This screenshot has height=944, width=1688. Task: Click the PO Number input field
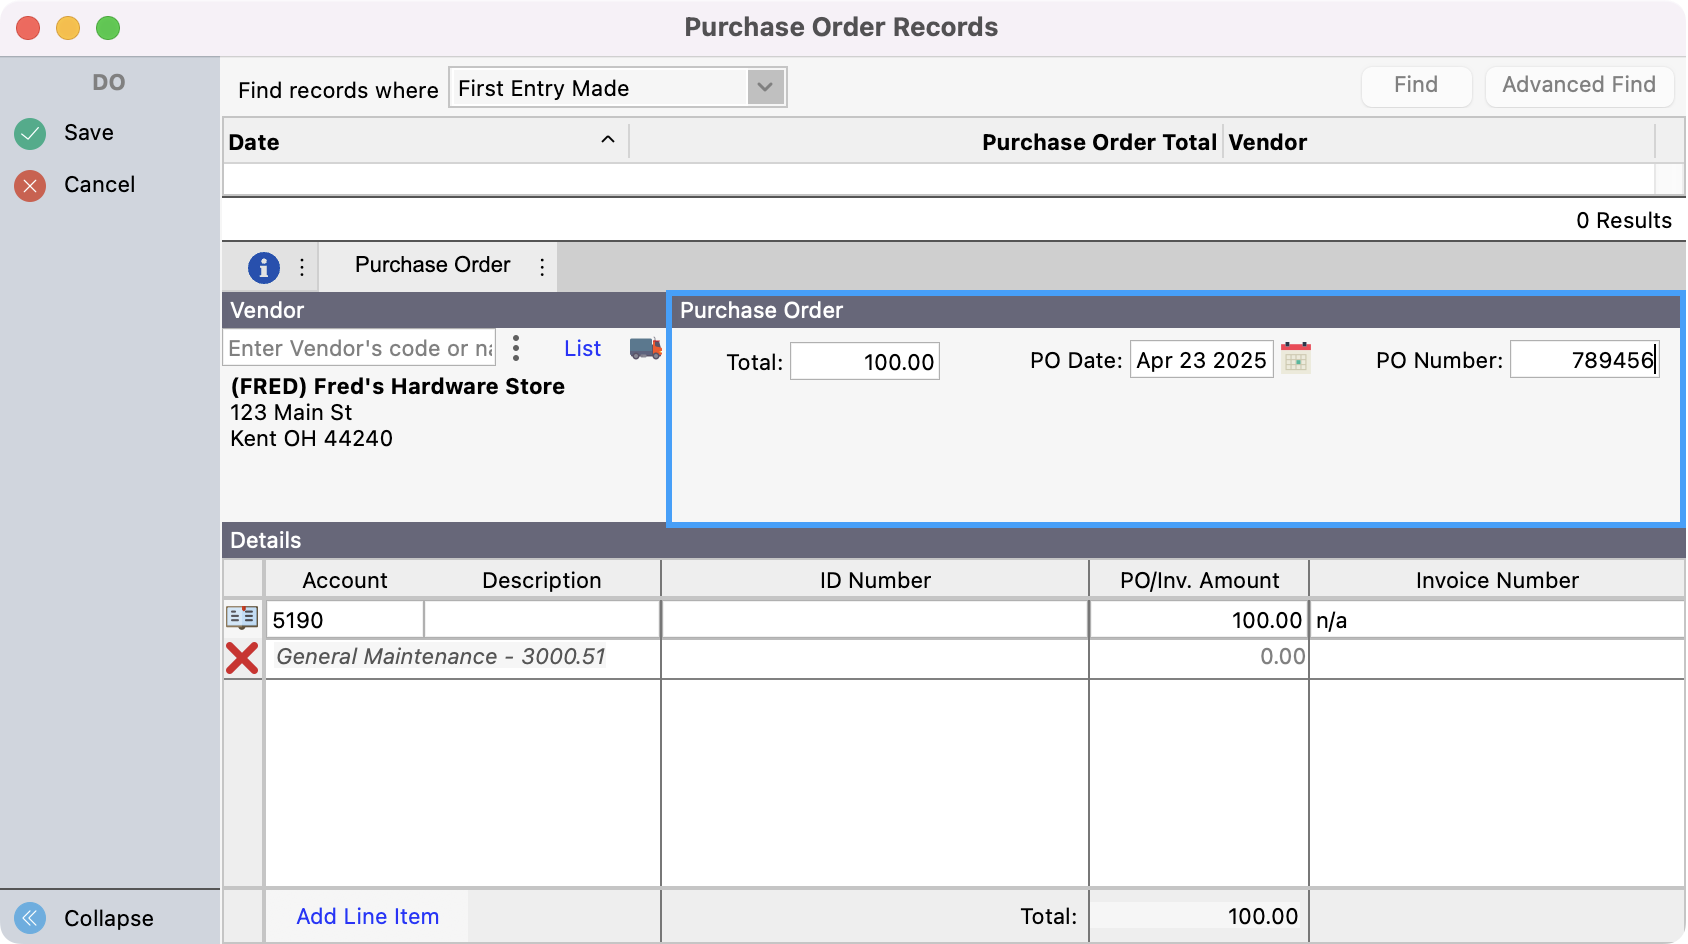tap(1583, 360)
